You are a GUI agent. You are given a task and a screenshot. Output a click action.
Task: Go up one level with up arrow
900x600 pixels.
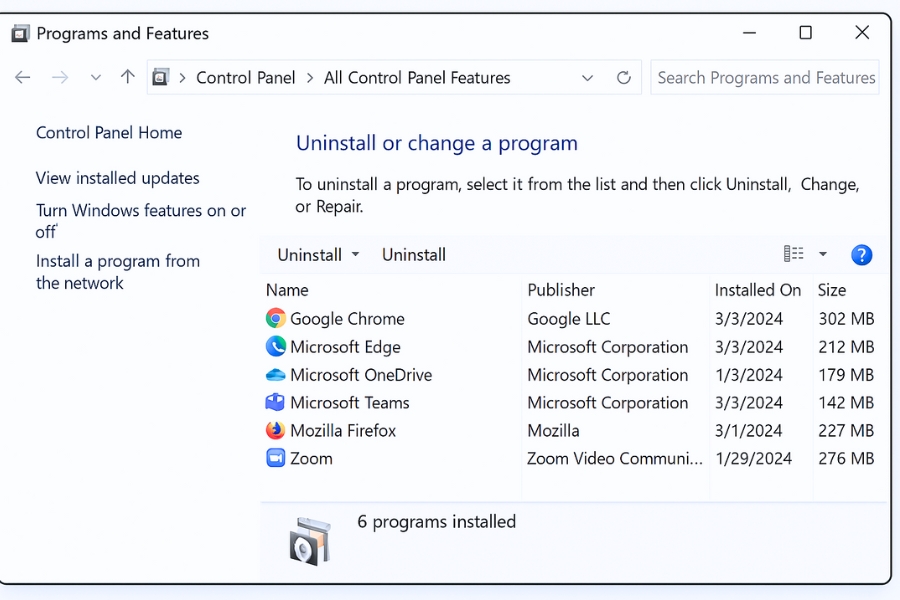tap(127, 78)
